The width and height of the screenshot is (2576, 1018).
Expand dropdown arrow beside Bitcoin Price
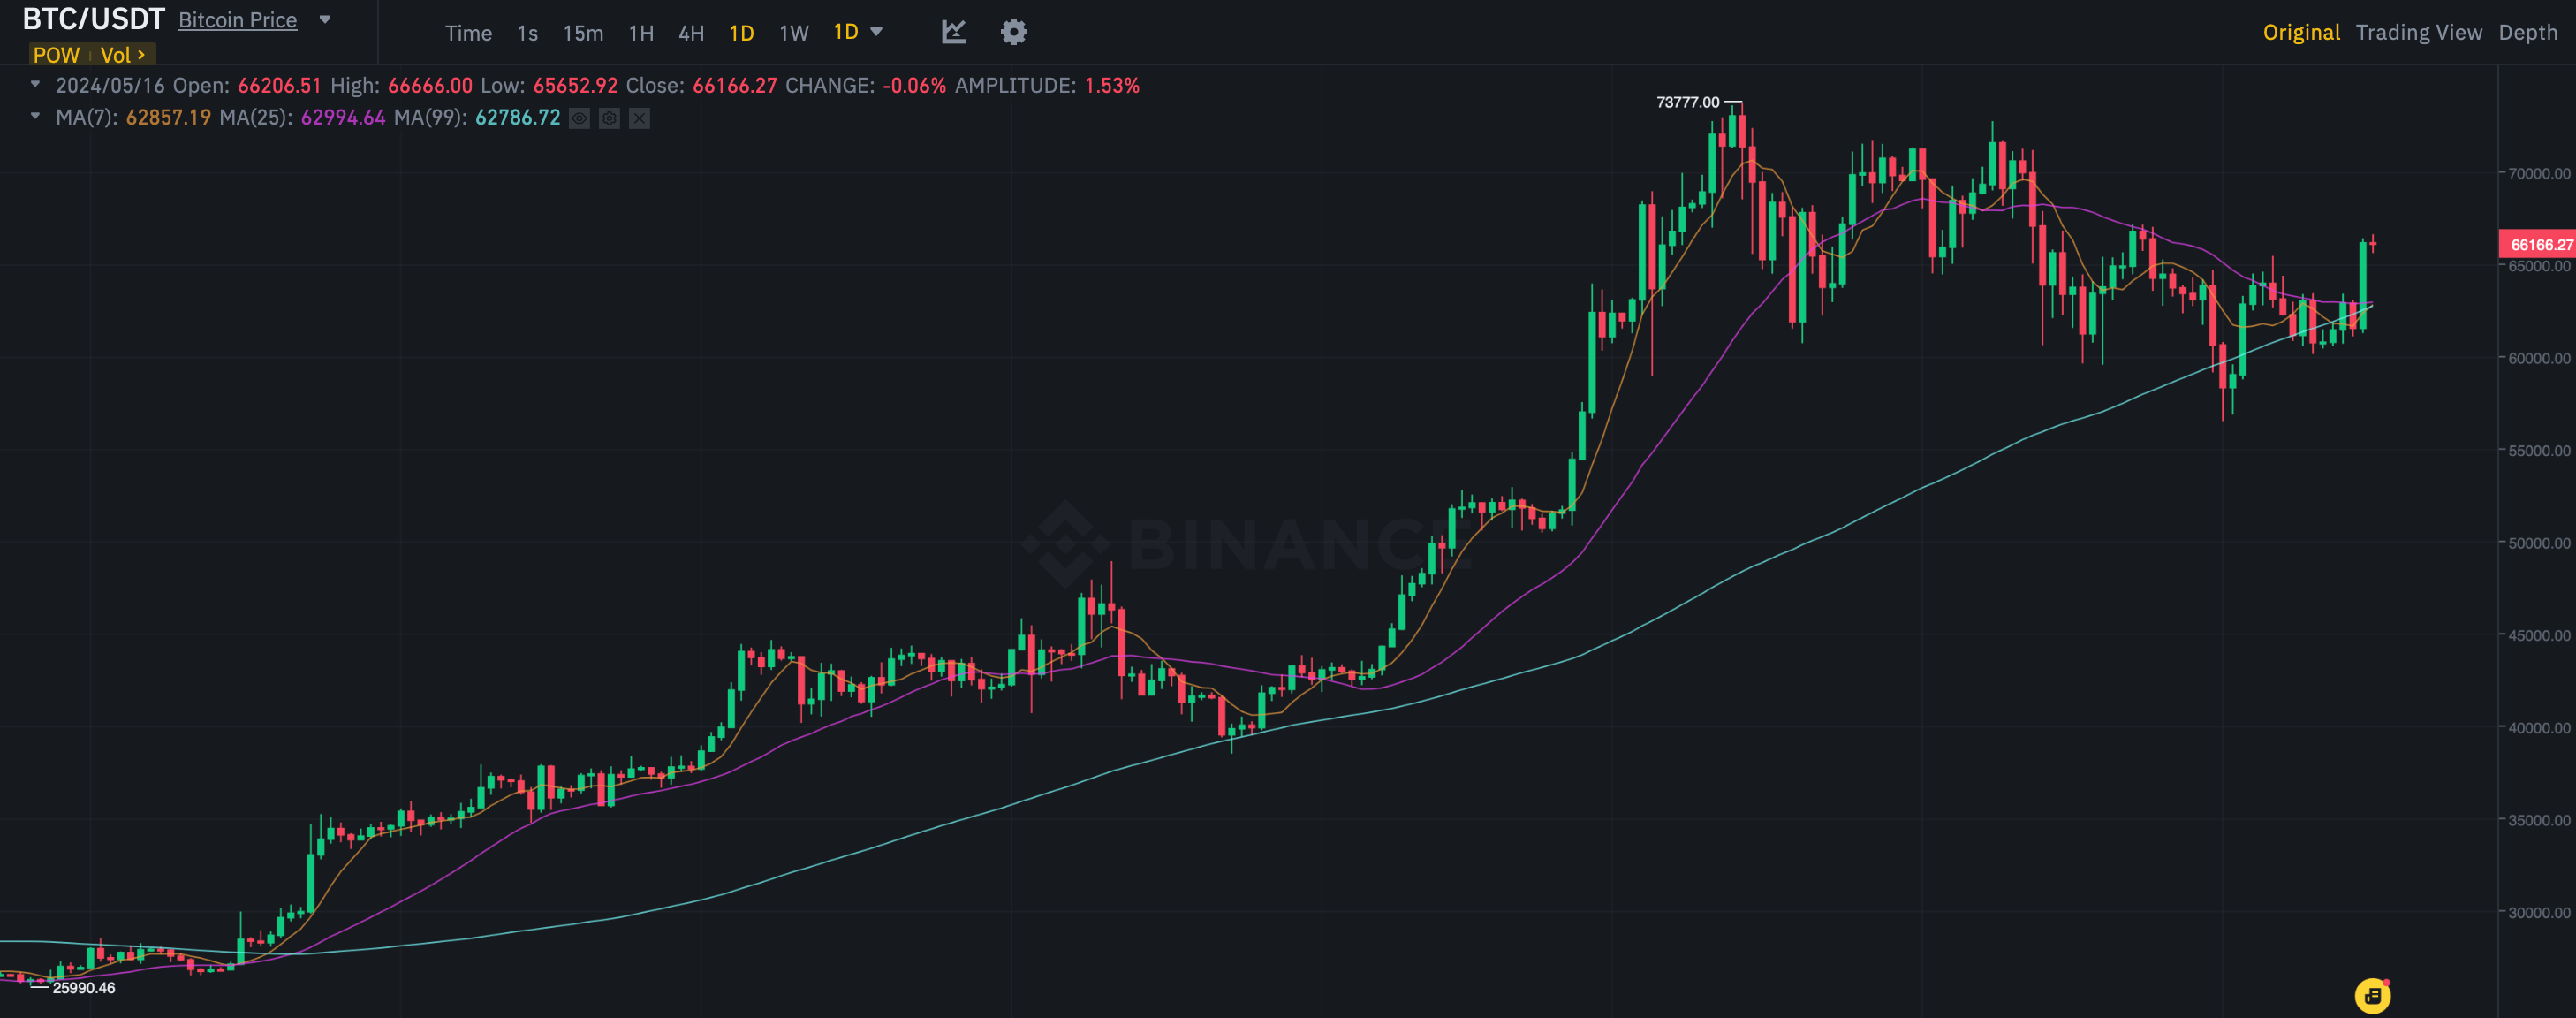[325, 19]
